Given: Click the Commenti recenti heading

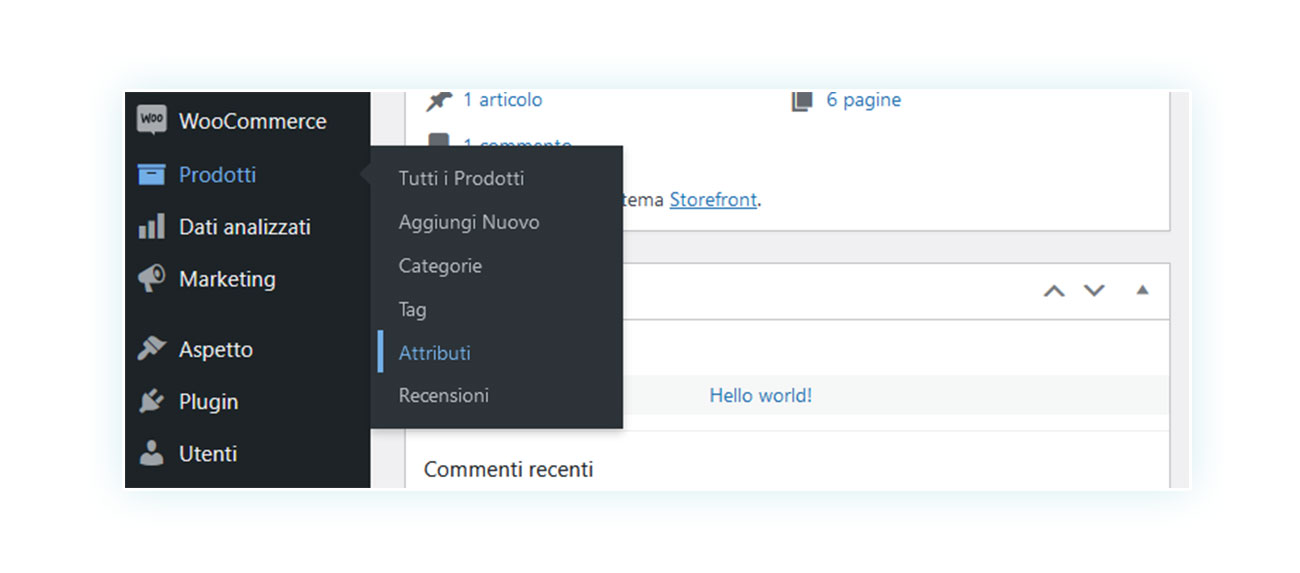Looking at the screenshot, I should pos(508,469).
